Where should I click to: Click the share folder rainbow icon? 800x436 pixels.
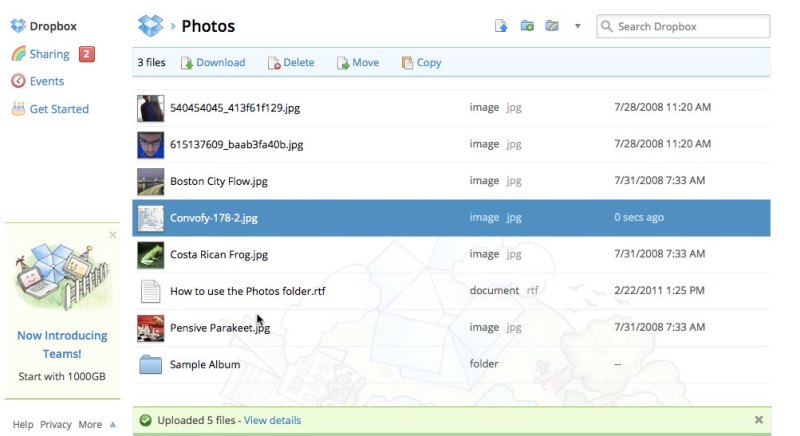552,26
